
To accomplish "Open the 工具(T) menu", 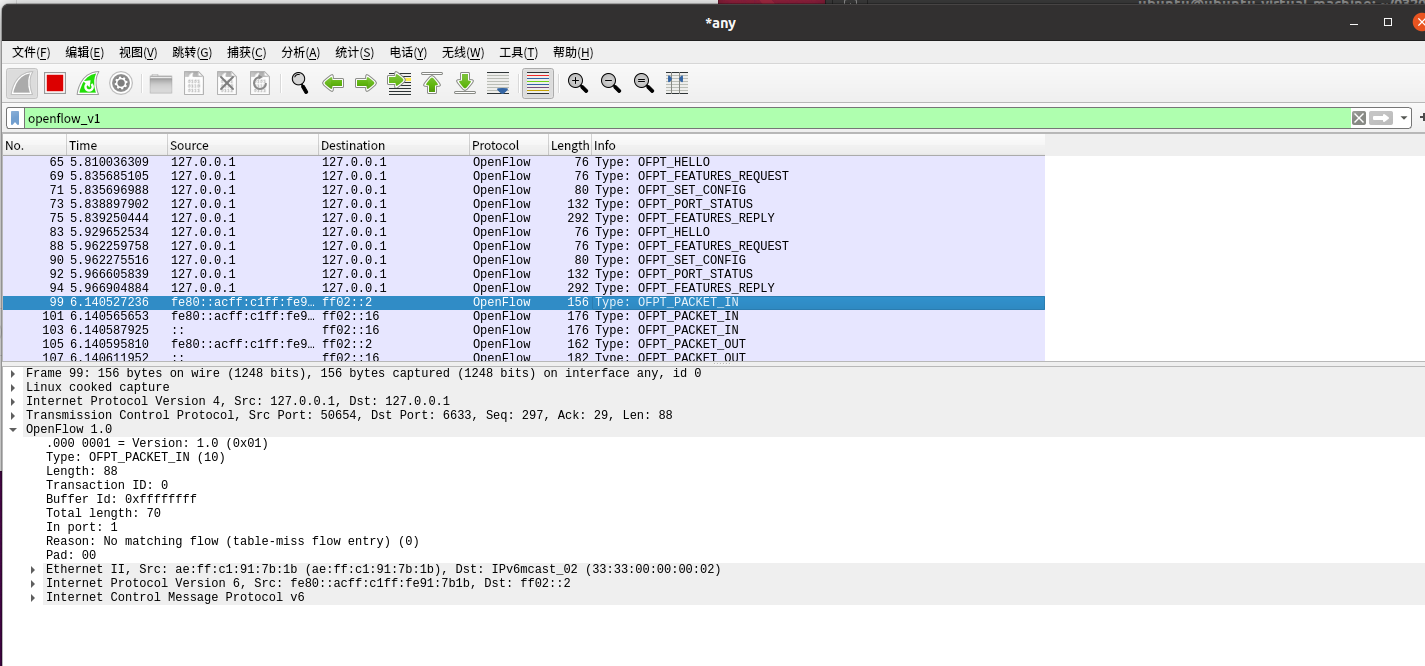I will [518, 52].
